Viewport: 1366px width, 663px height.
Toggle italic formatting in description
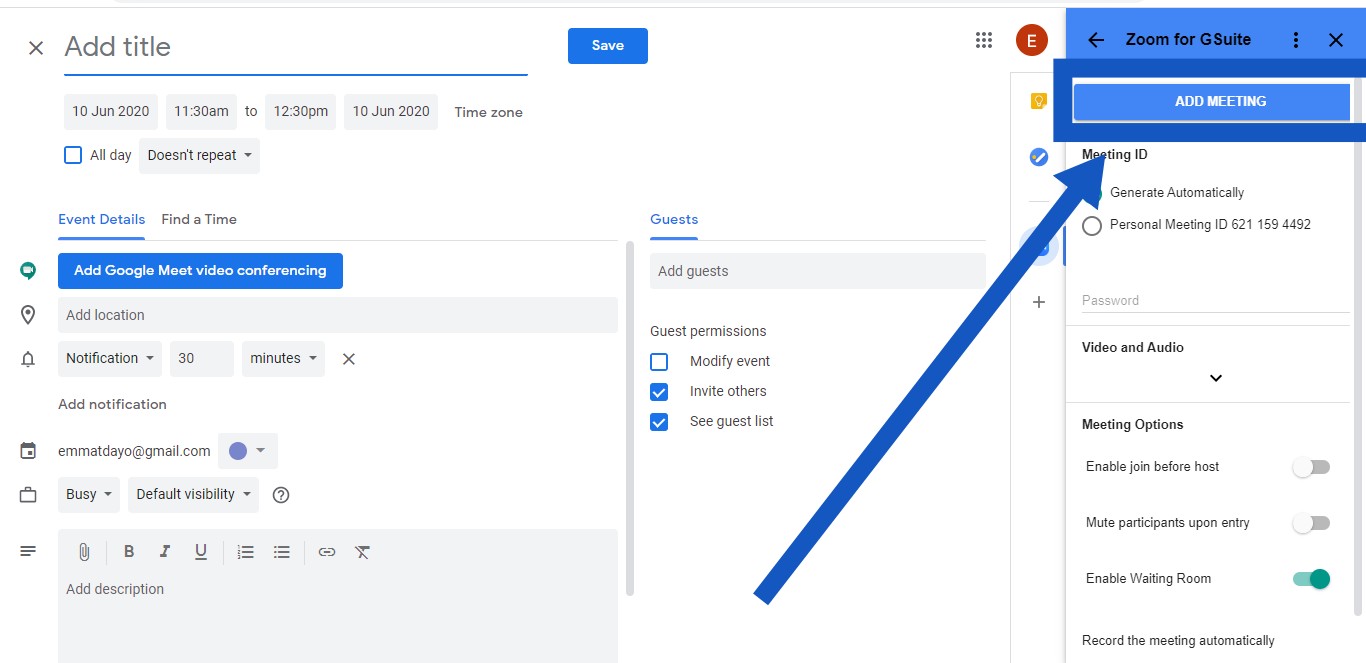pos(165,552)
